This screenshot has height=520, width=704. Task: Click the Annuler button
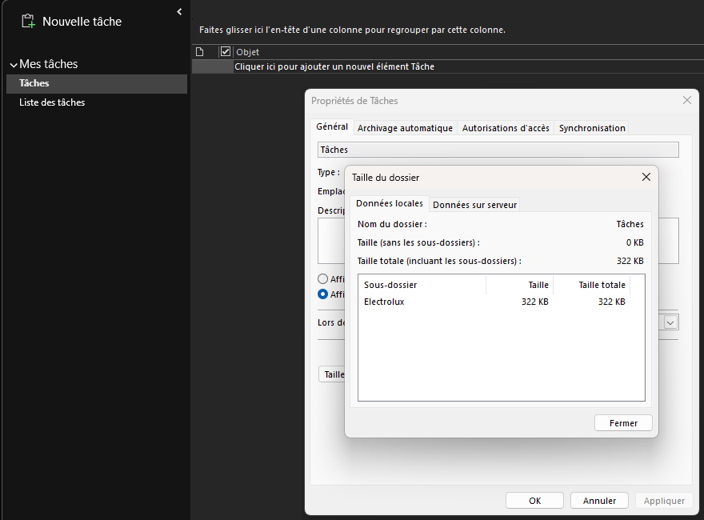coord(599,501)
